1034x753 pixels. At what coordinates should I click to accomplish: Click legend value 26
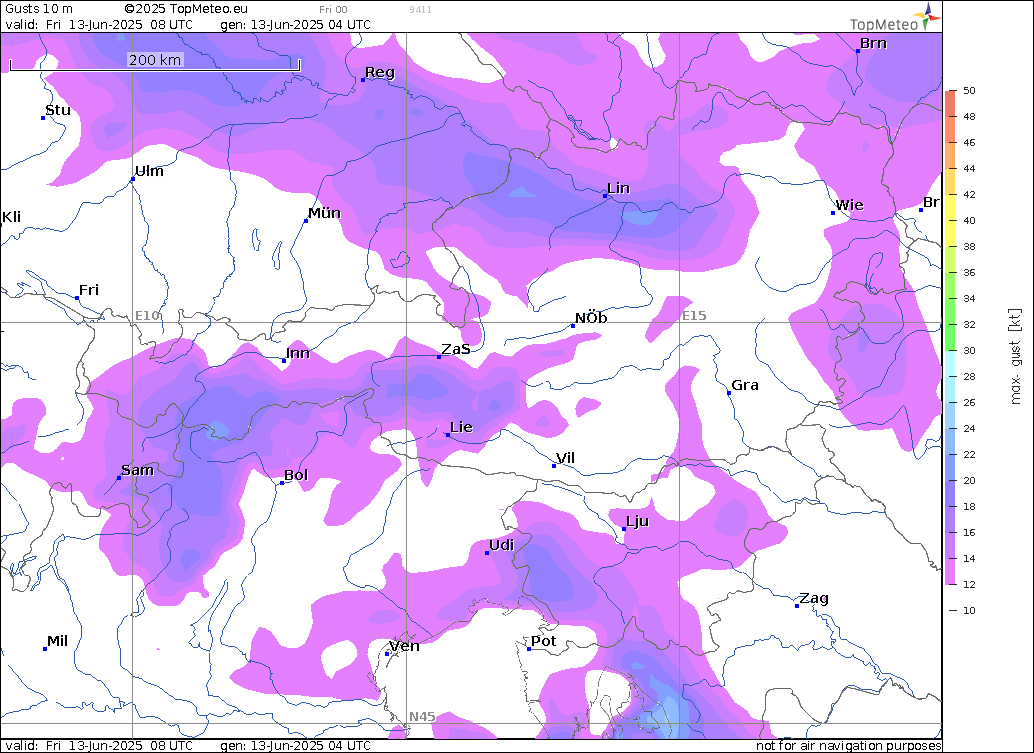click(x=969, y=402)
